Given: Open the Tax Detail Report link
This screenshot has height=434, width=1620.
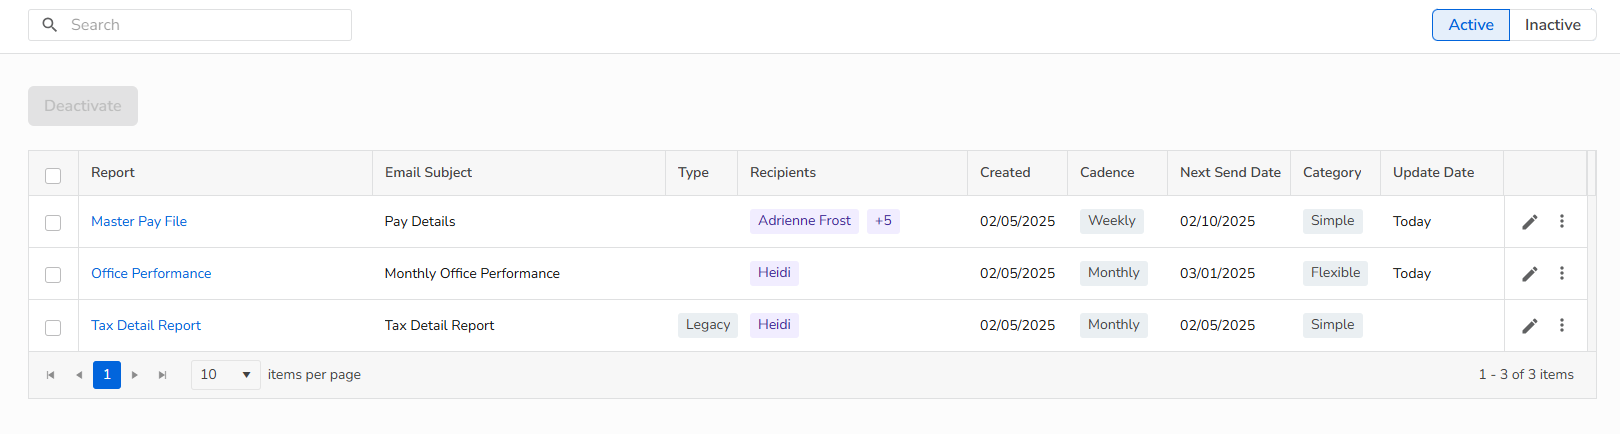Looking at the screenshot, I should point(146,325).
